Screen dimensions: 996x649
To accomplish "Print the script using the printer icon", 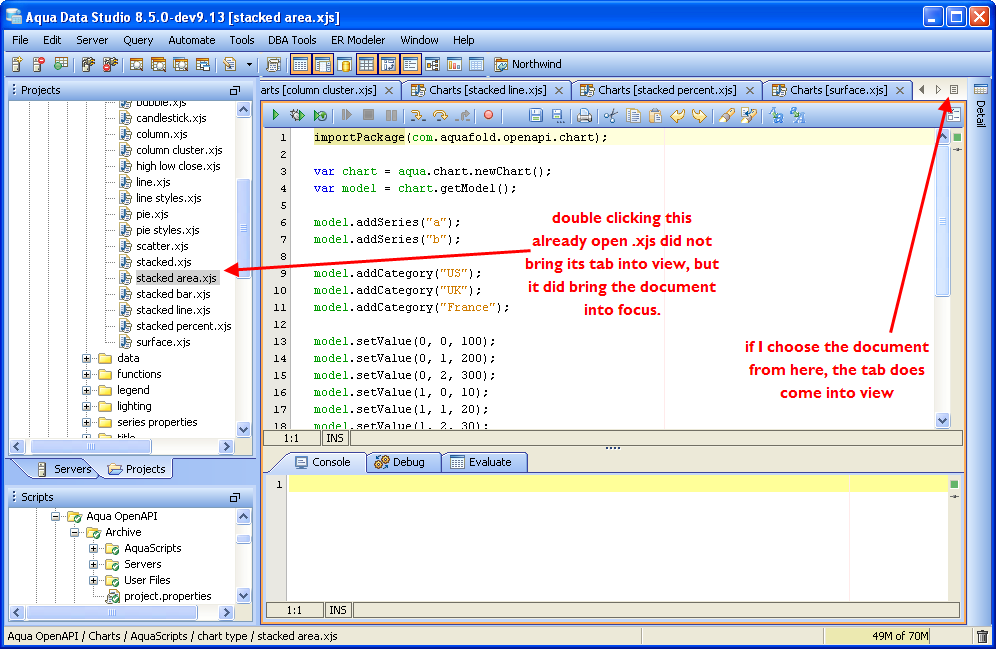I will tap(584, 115).
